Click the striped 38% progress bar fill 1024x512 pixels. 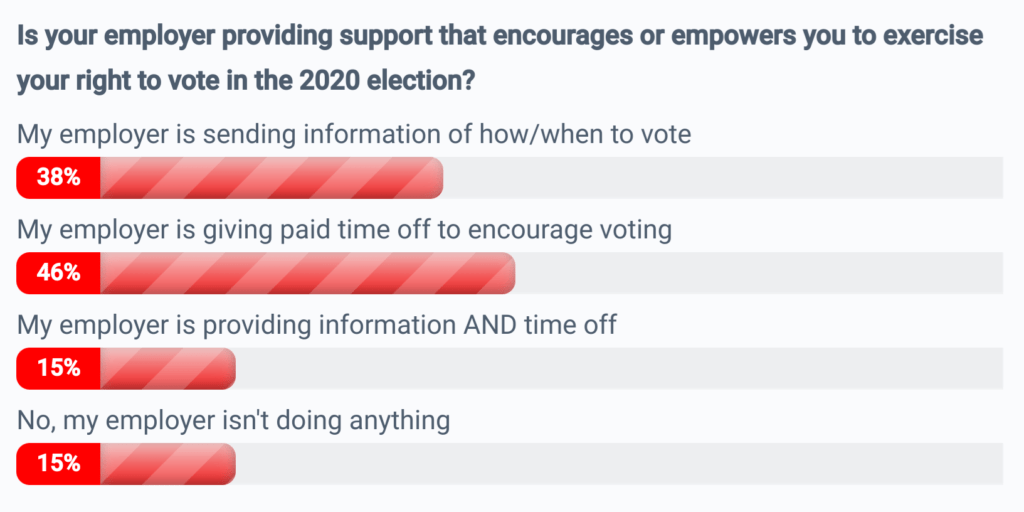[272, 178]
